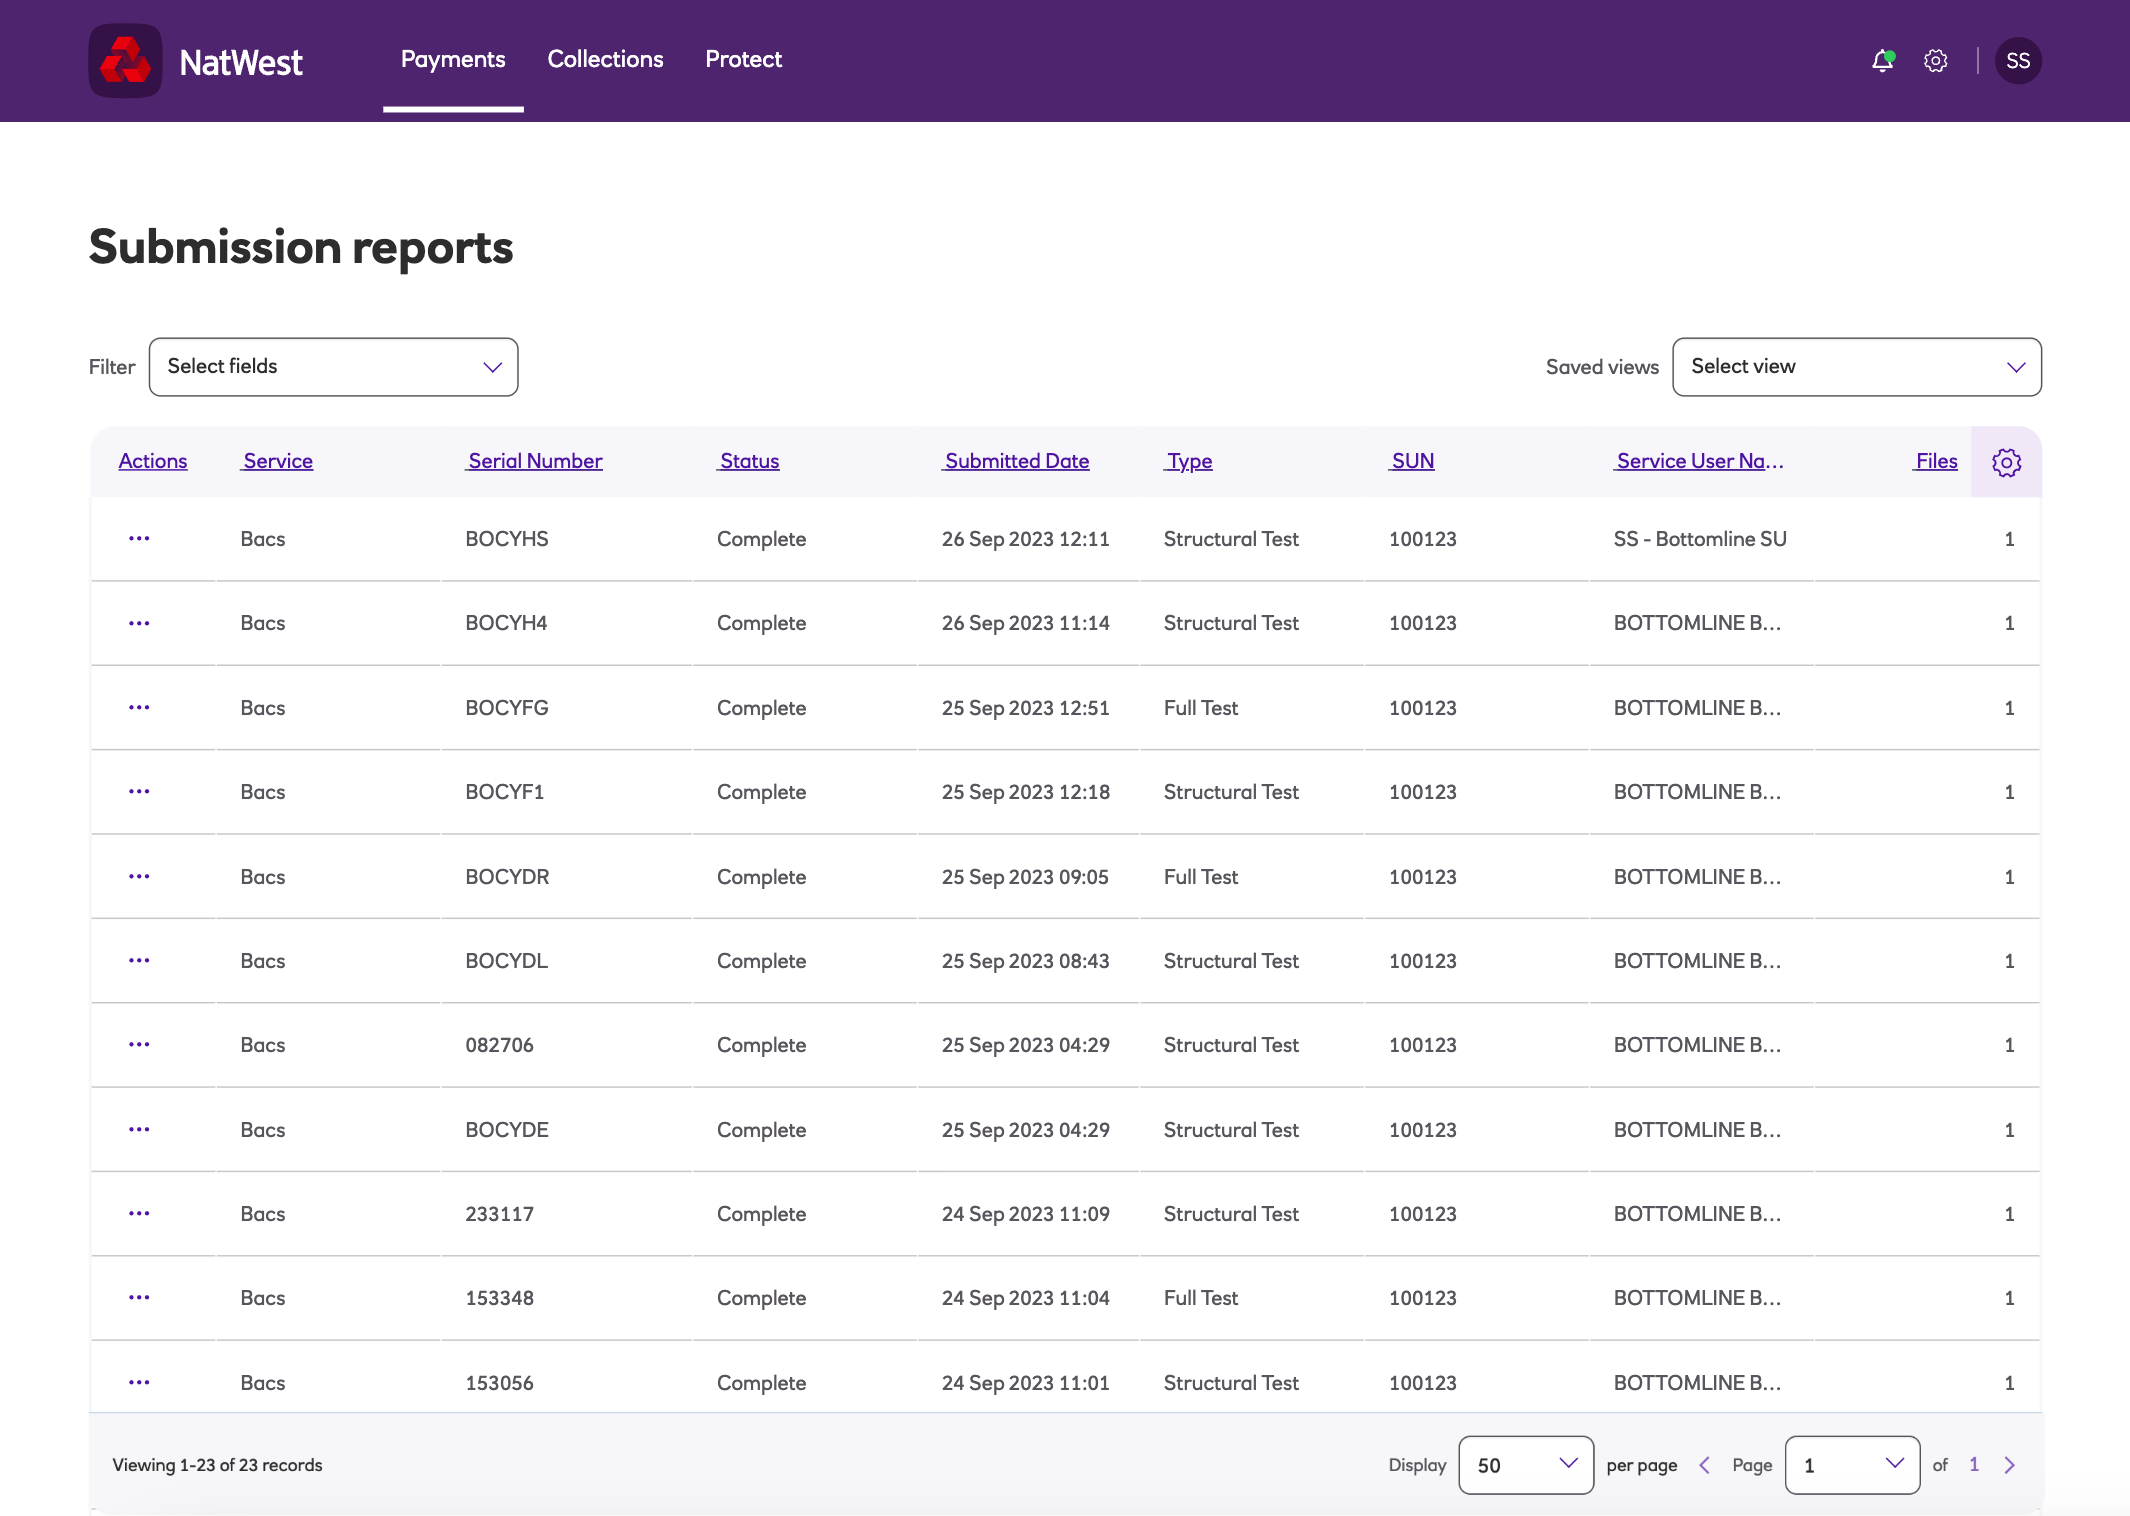
Task: Expand the Select fields filter dropdown
Action: click(333, 367)
